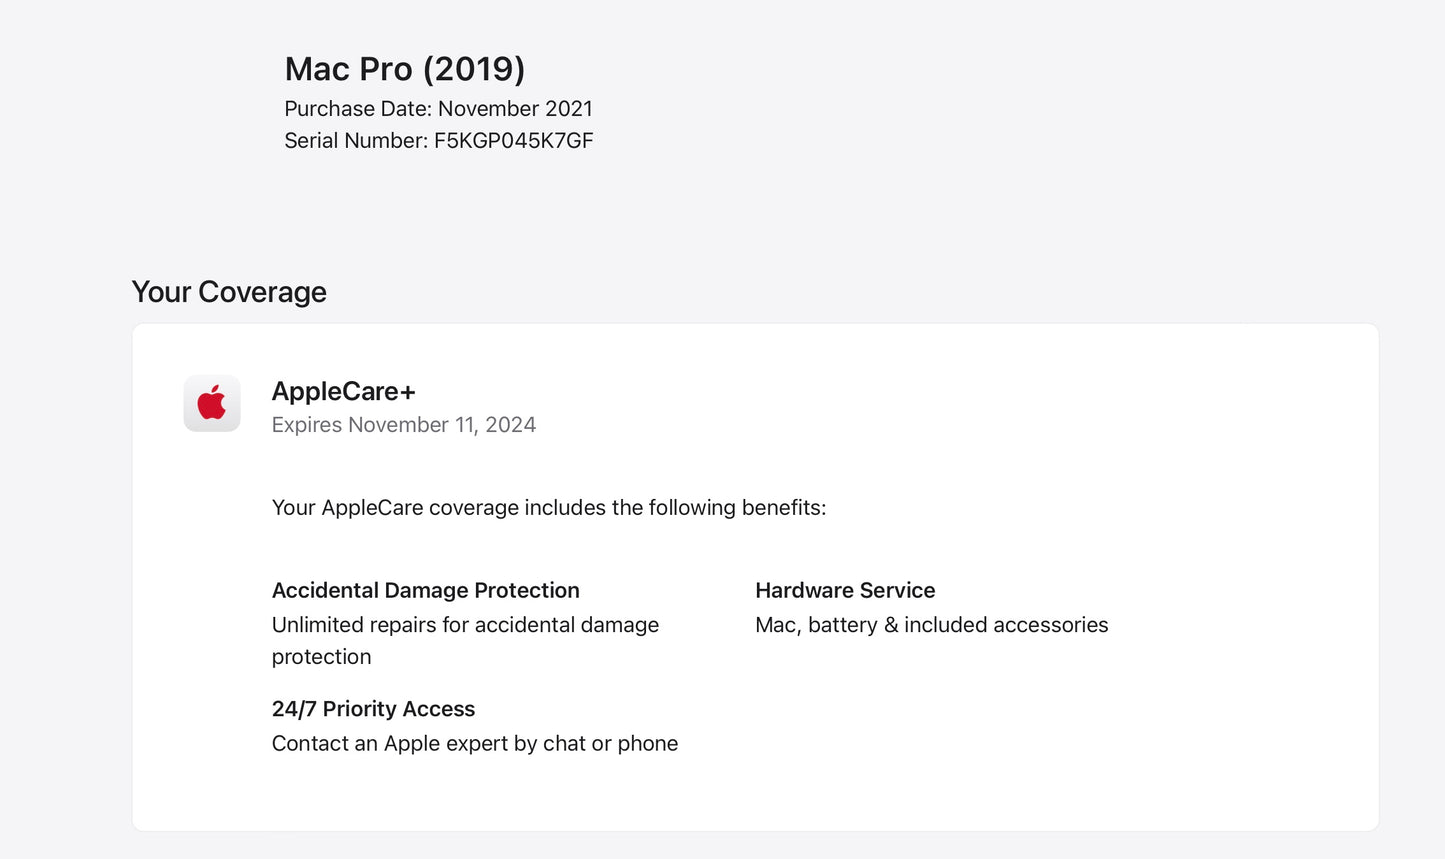
Task: Click the Hardware Service benefit
Action: [845, 590]
